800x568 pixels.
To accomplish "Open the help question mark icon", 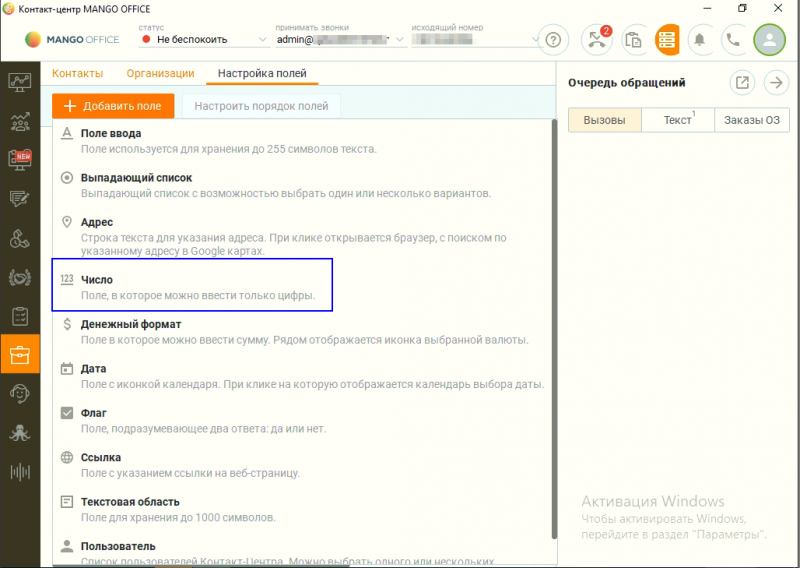I will (553, 40).
